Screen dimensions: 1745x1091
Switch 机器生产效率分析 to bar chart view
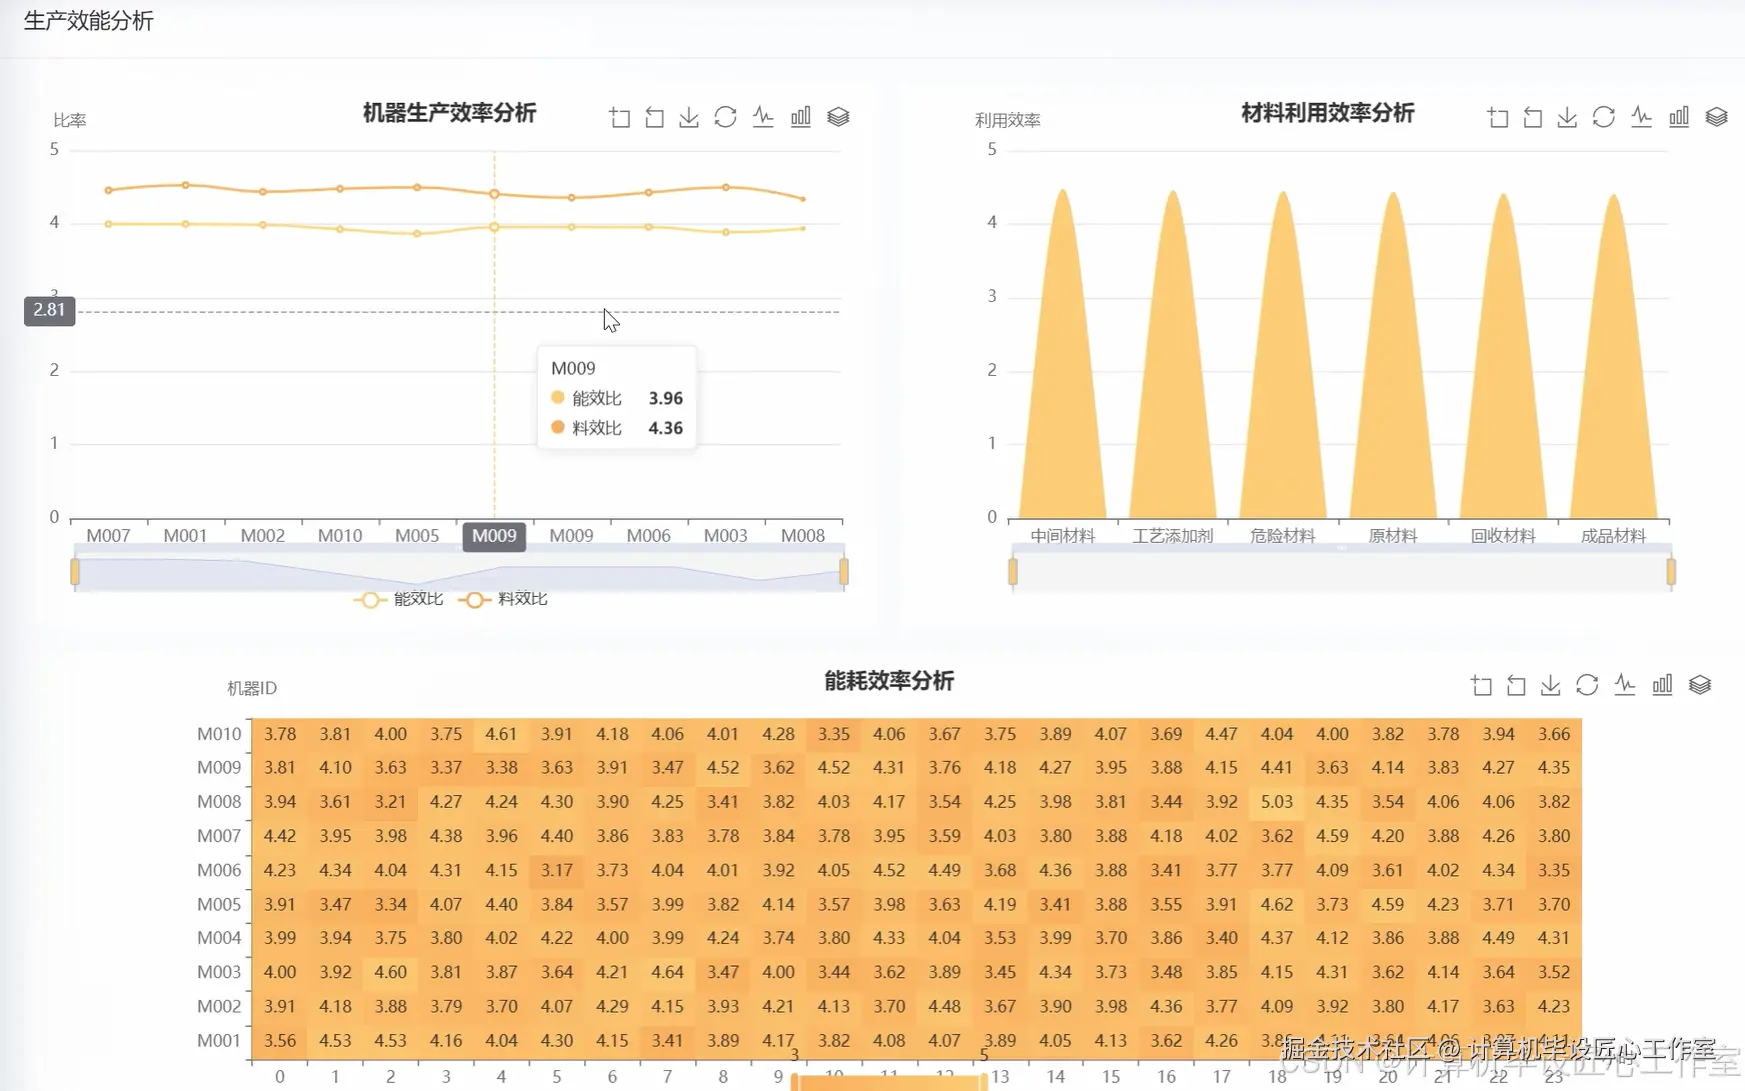[801, 116]
